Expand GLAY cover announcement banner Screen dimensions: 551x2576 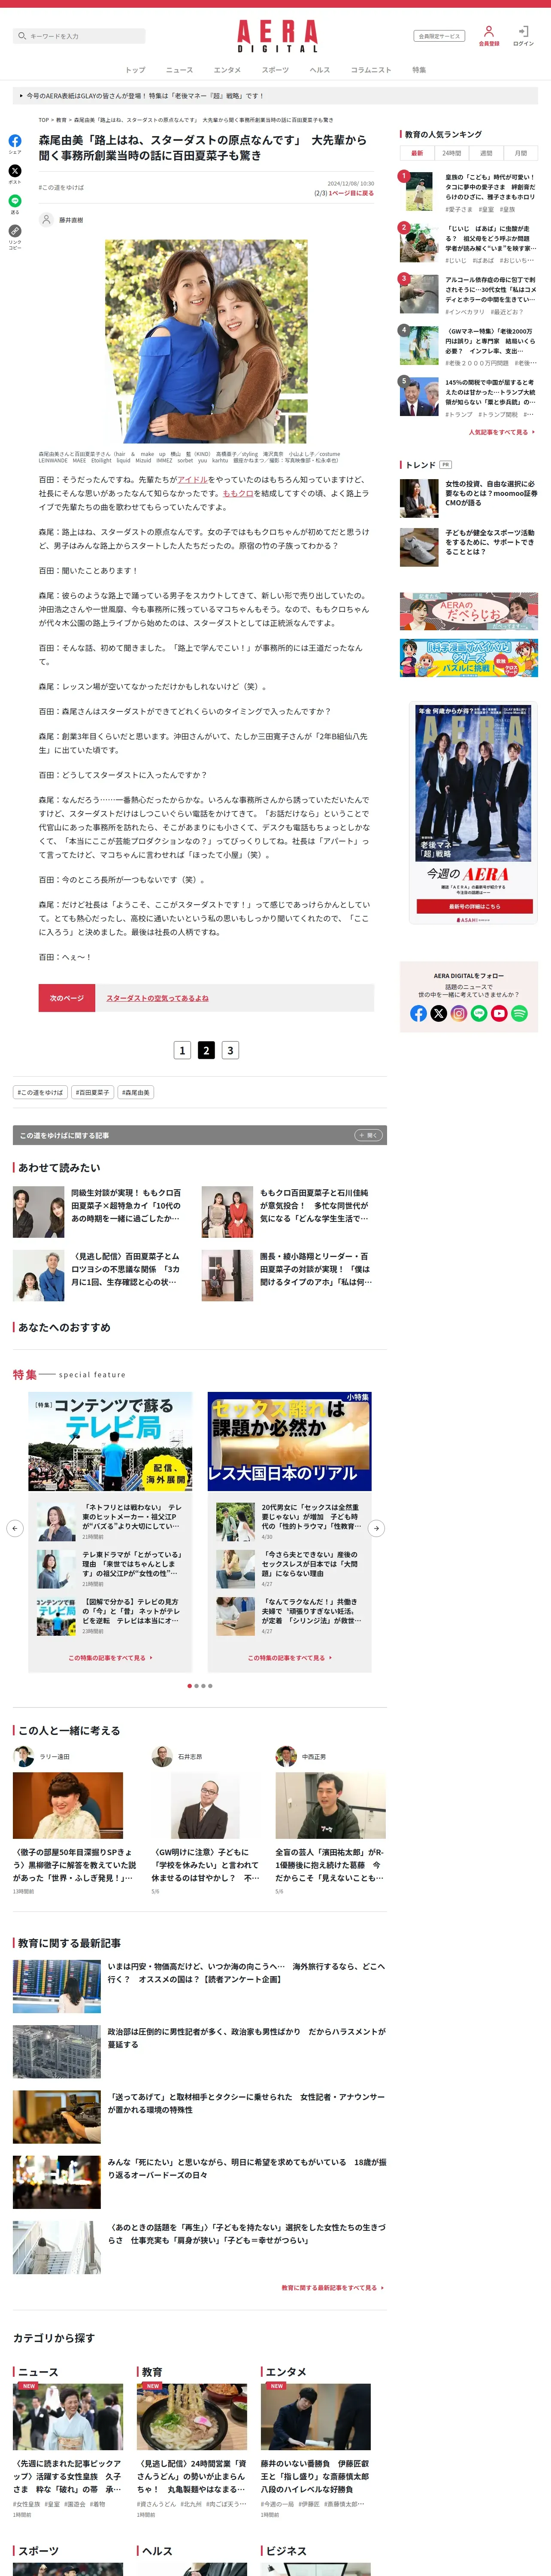pyautogui.click(x=275, y=96)
